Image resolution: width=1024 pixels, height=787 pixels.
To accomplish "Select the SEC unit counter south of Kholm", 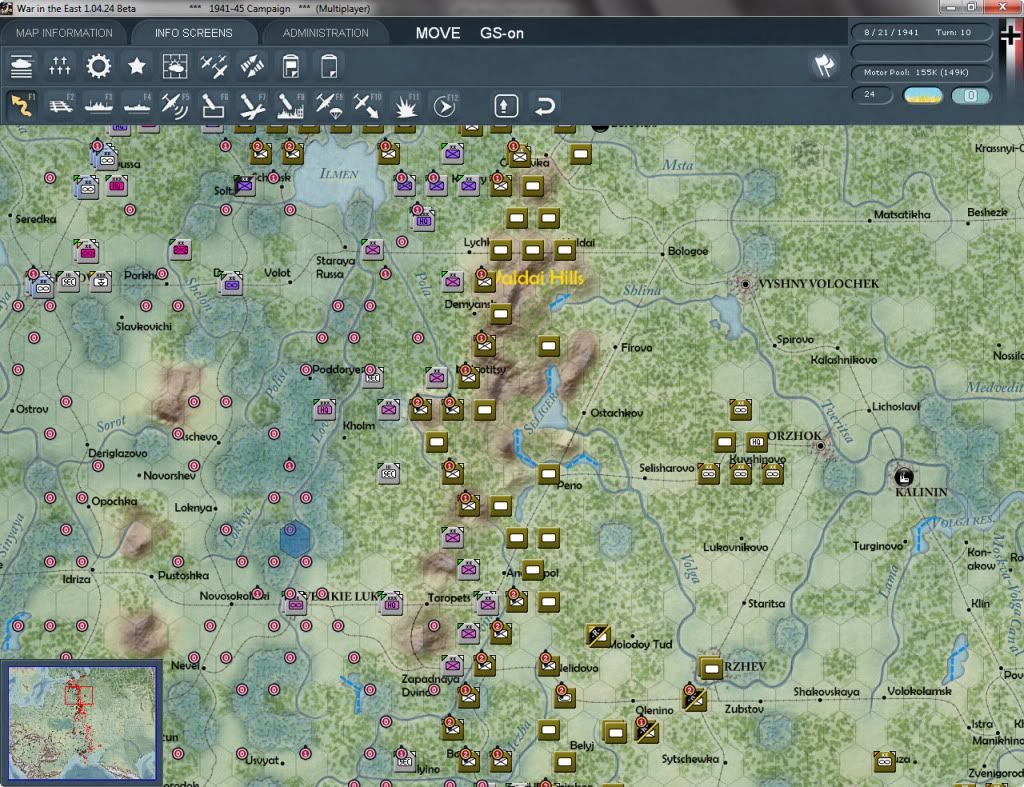I will (x=389, y=474).
